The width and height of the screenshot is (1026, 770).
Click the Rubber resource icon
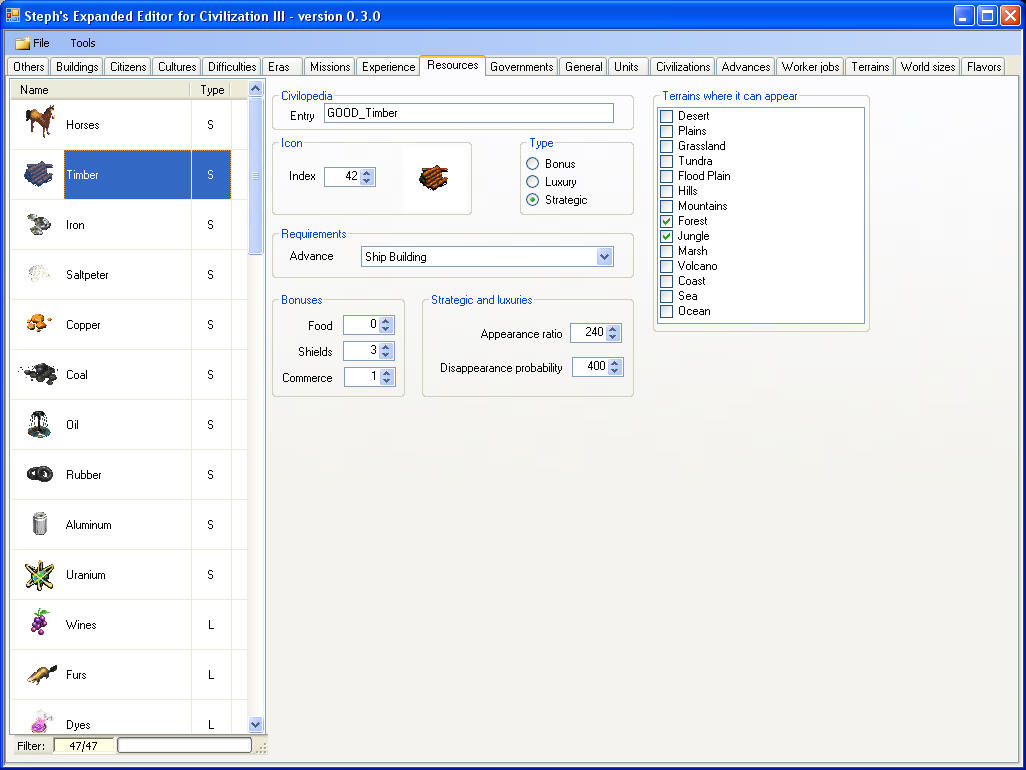coord(39,474)
